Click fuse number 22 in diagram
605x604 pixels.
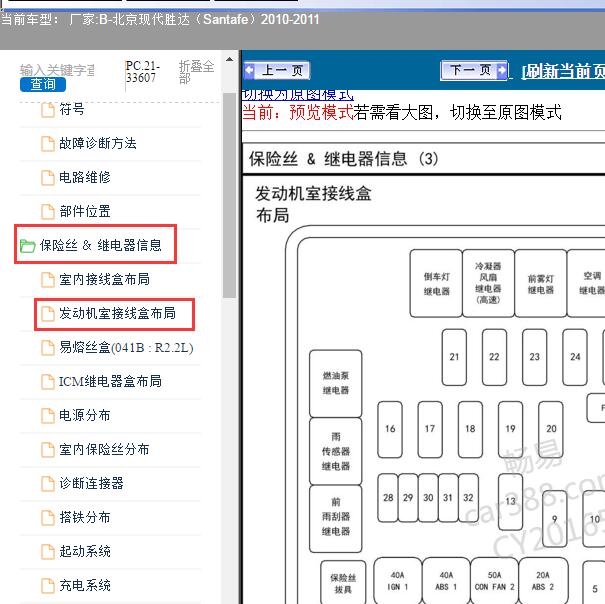494,357
